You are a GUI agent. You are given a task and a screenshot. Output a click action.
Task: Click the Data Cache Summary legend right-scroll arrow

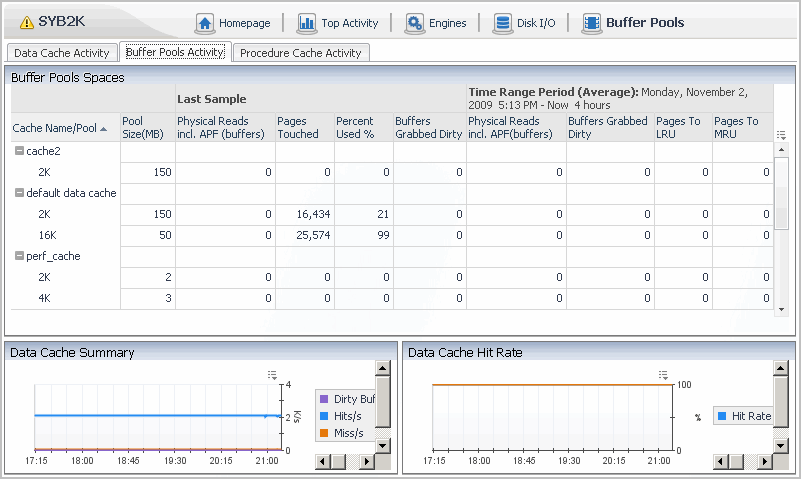(367, 461)
